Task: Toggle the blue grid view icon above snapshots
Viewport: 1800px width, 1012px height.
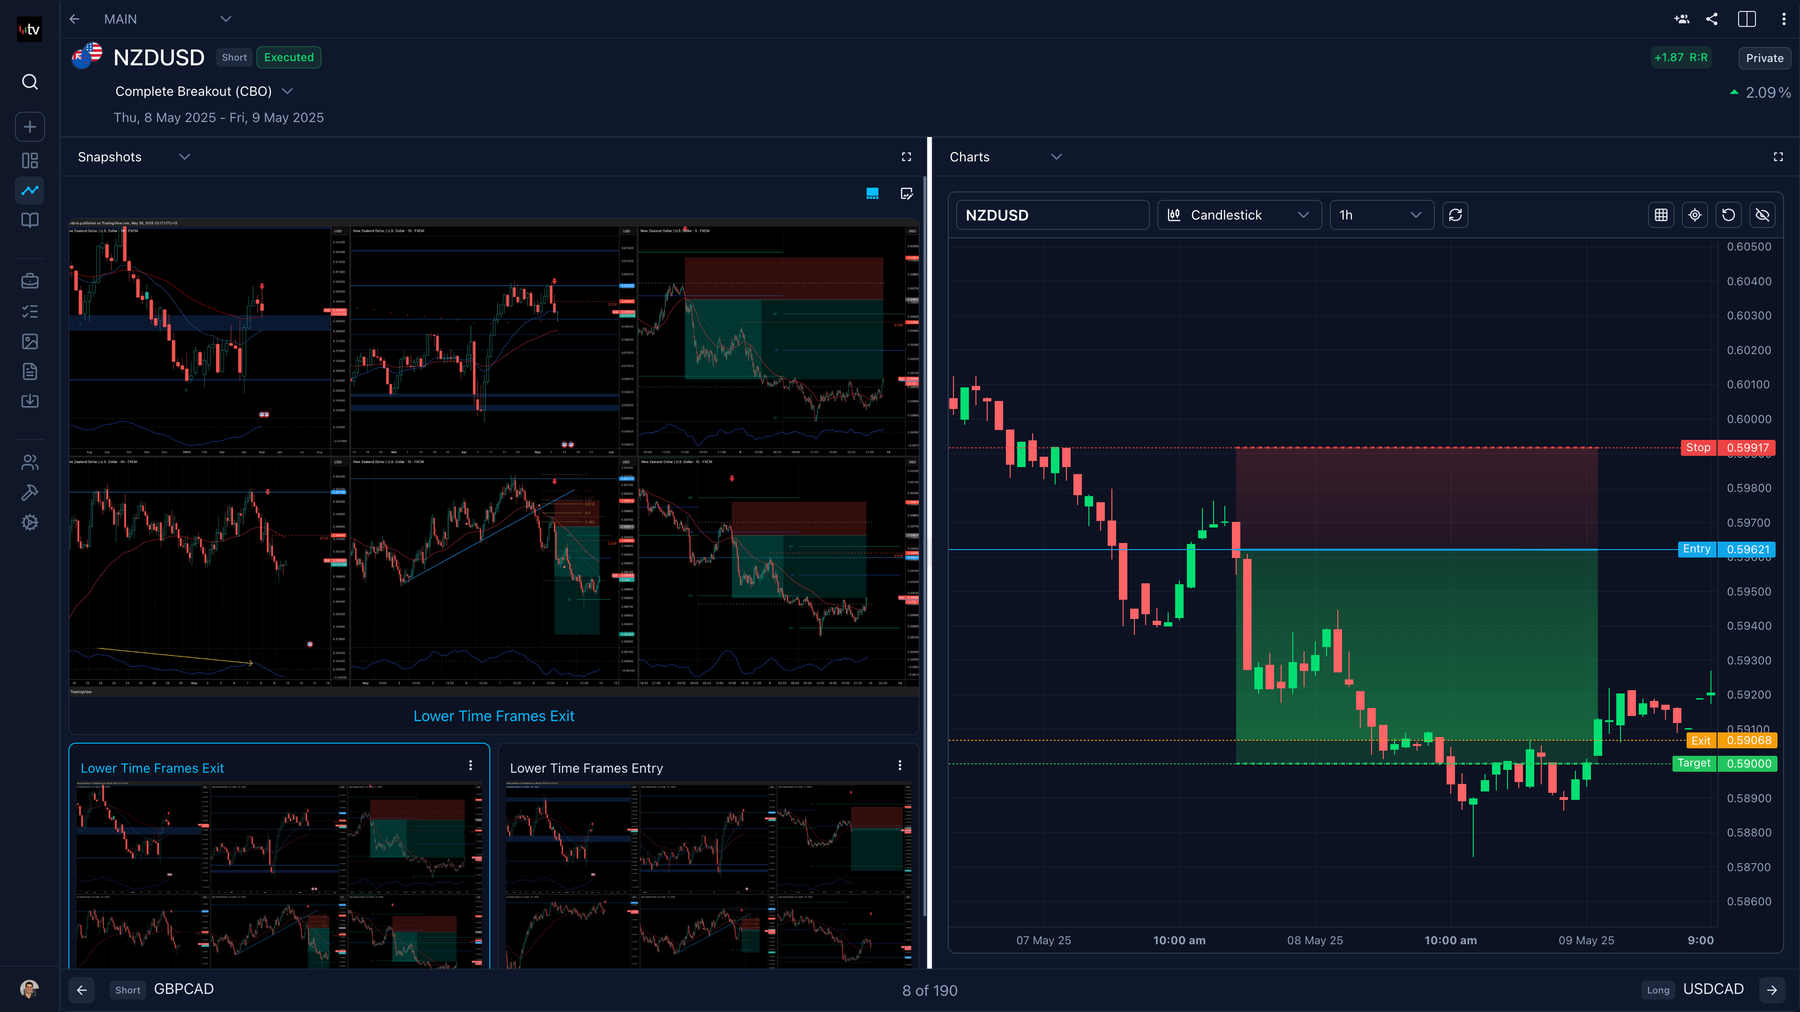Action: [x=872, y=193]
